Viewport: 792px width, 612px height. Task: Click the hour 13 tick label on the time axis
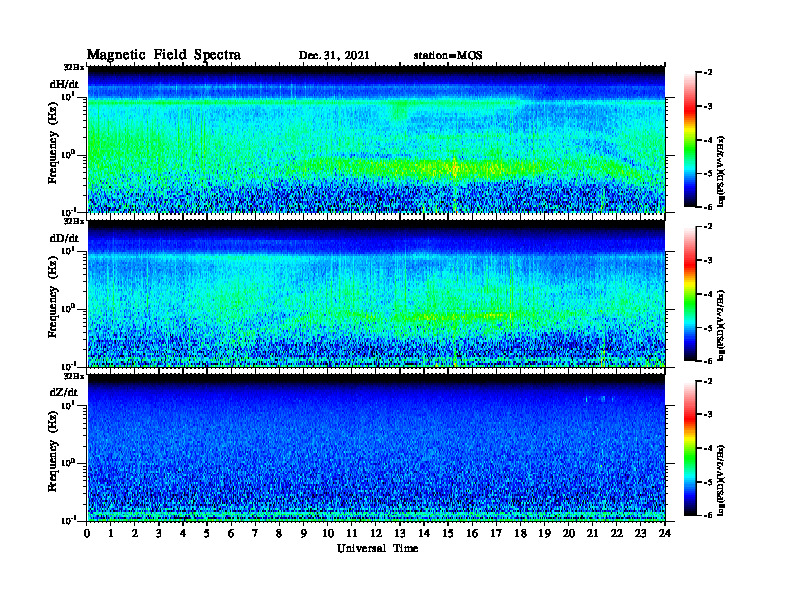(400, 534)
